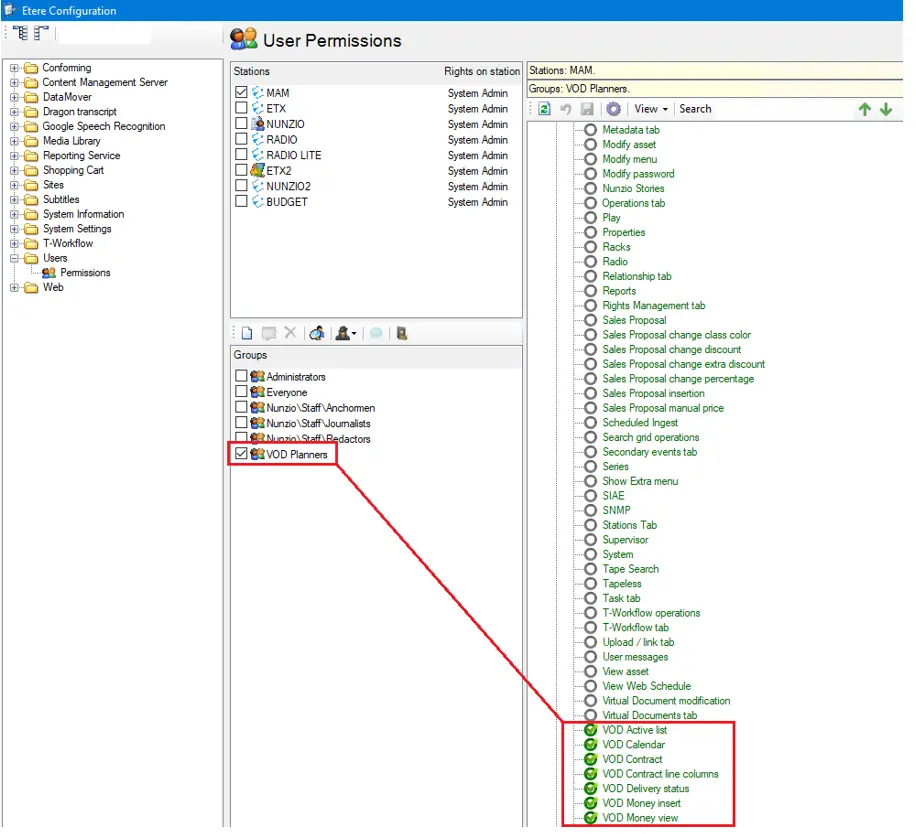Select the RADIO LITE station row
Image resolution: width=916 pixels, height=834 pixels.
(x=294, y=155)
